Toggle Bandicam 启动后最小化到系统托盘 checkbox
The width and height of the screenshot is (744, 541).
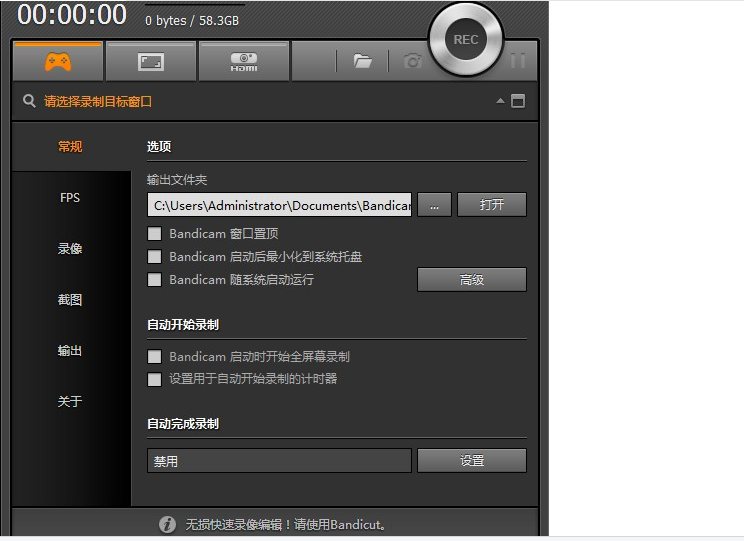[154, 257]
